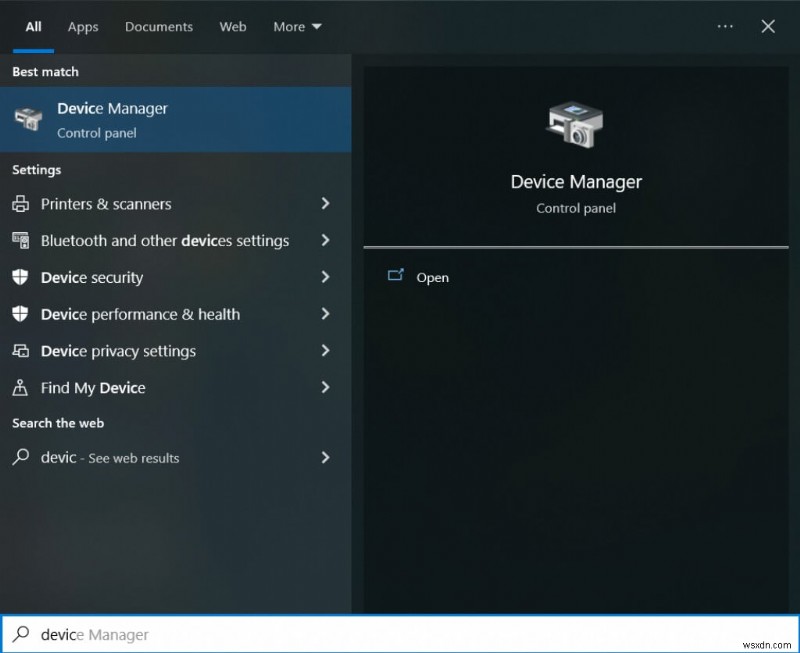Expand the devic web results chevron
Image resolution: width=800 pixels, height=653 pixels.
point(326,458)
